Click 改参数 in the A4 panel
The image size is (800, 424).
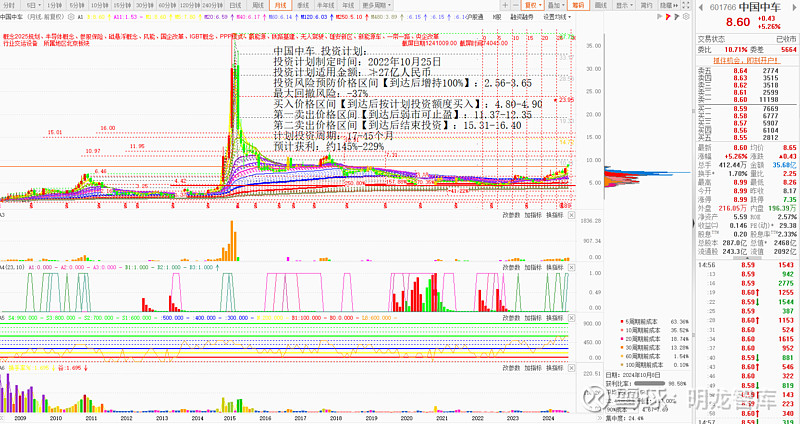[x=511, y=267]
